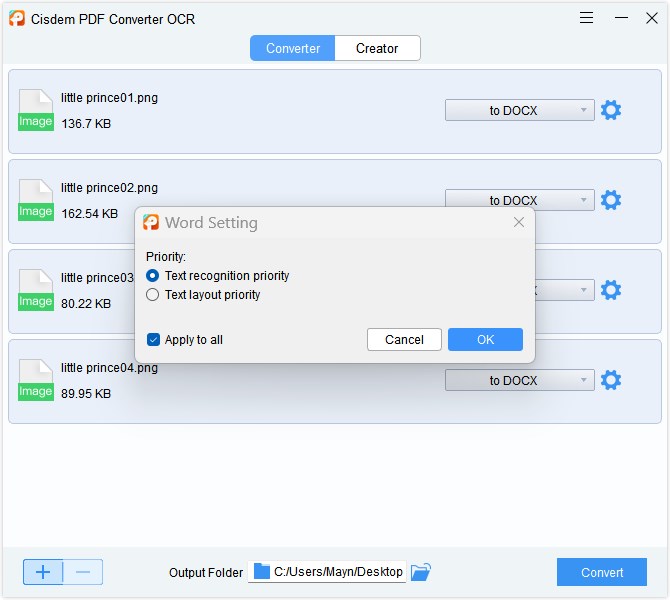Click Cancel in Word Setting dialog
Screen dimensions: 670x600
[404, 340]
